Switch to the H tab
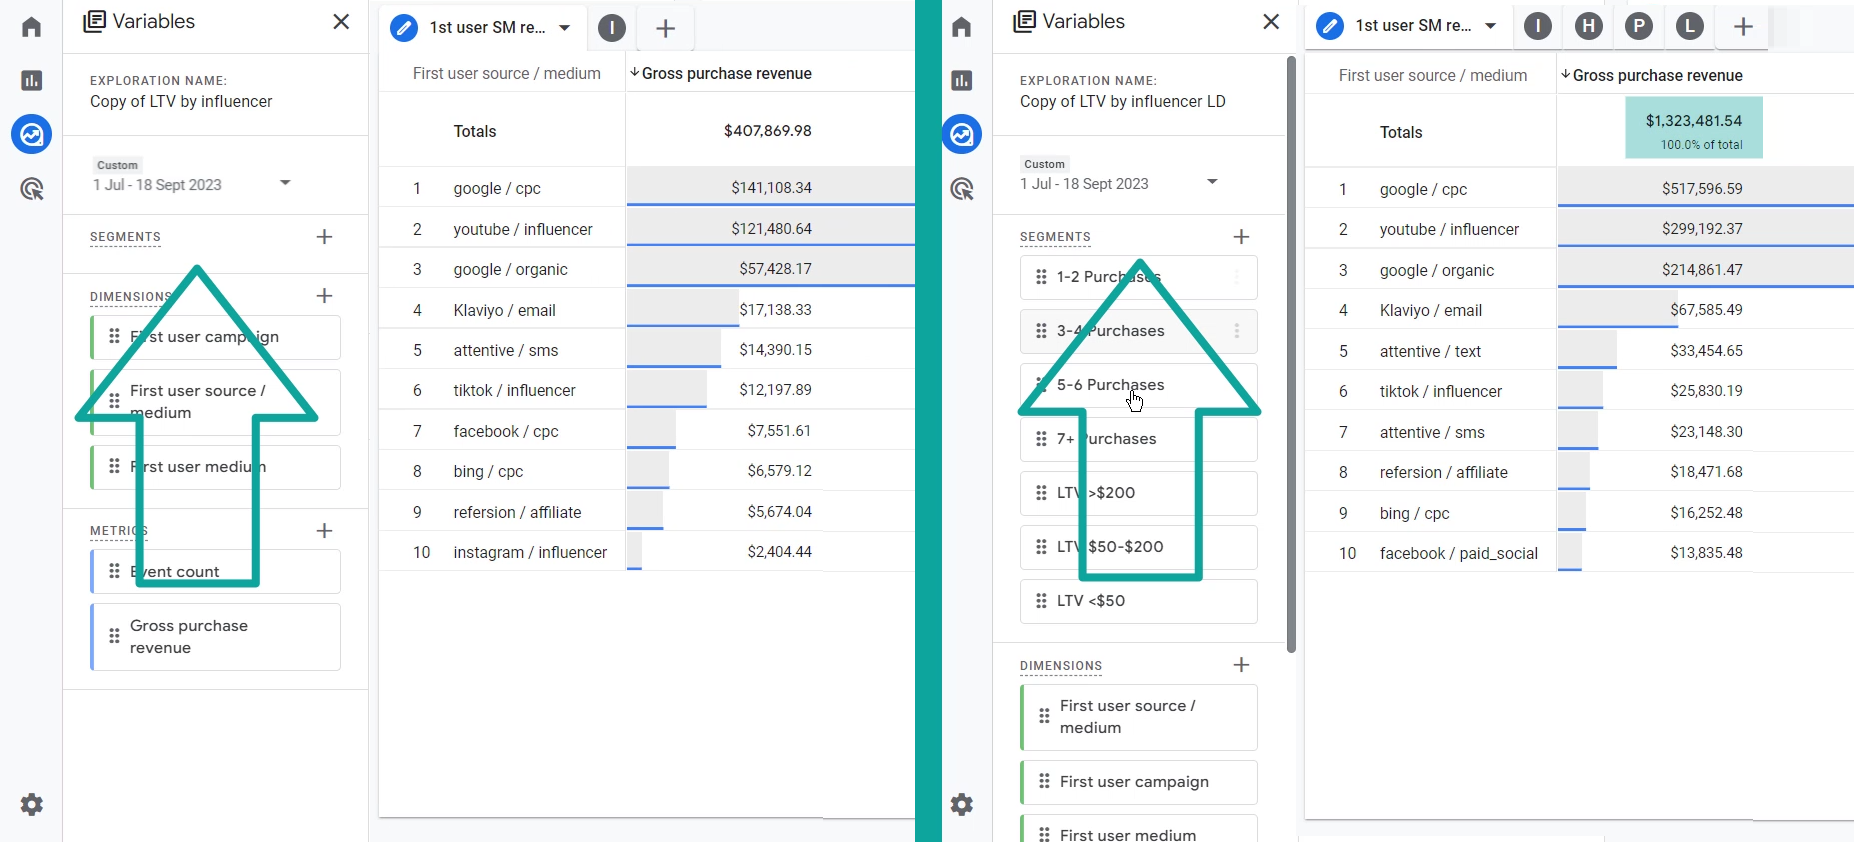The image size is (1854, 842). pos(1588,26)
